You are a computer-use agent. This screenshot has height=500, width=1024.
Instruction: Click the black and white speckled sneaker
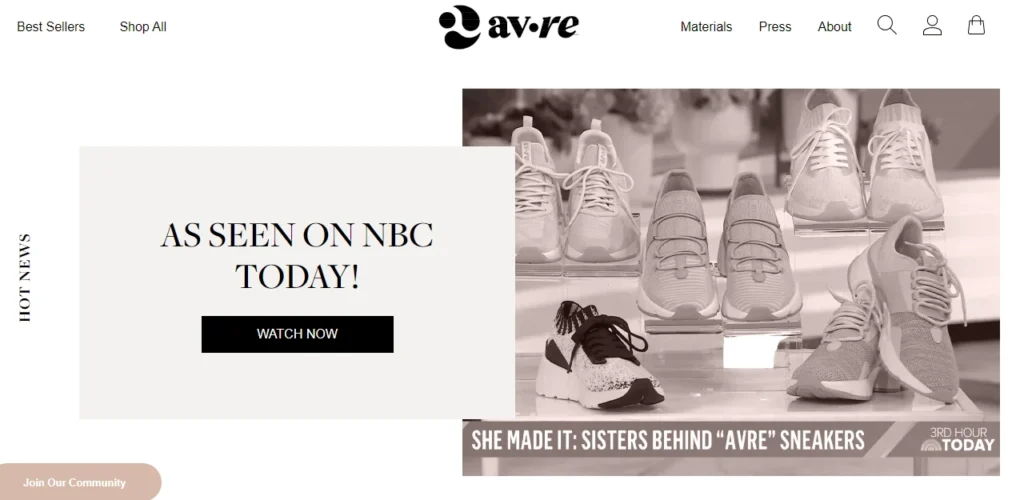599,356
